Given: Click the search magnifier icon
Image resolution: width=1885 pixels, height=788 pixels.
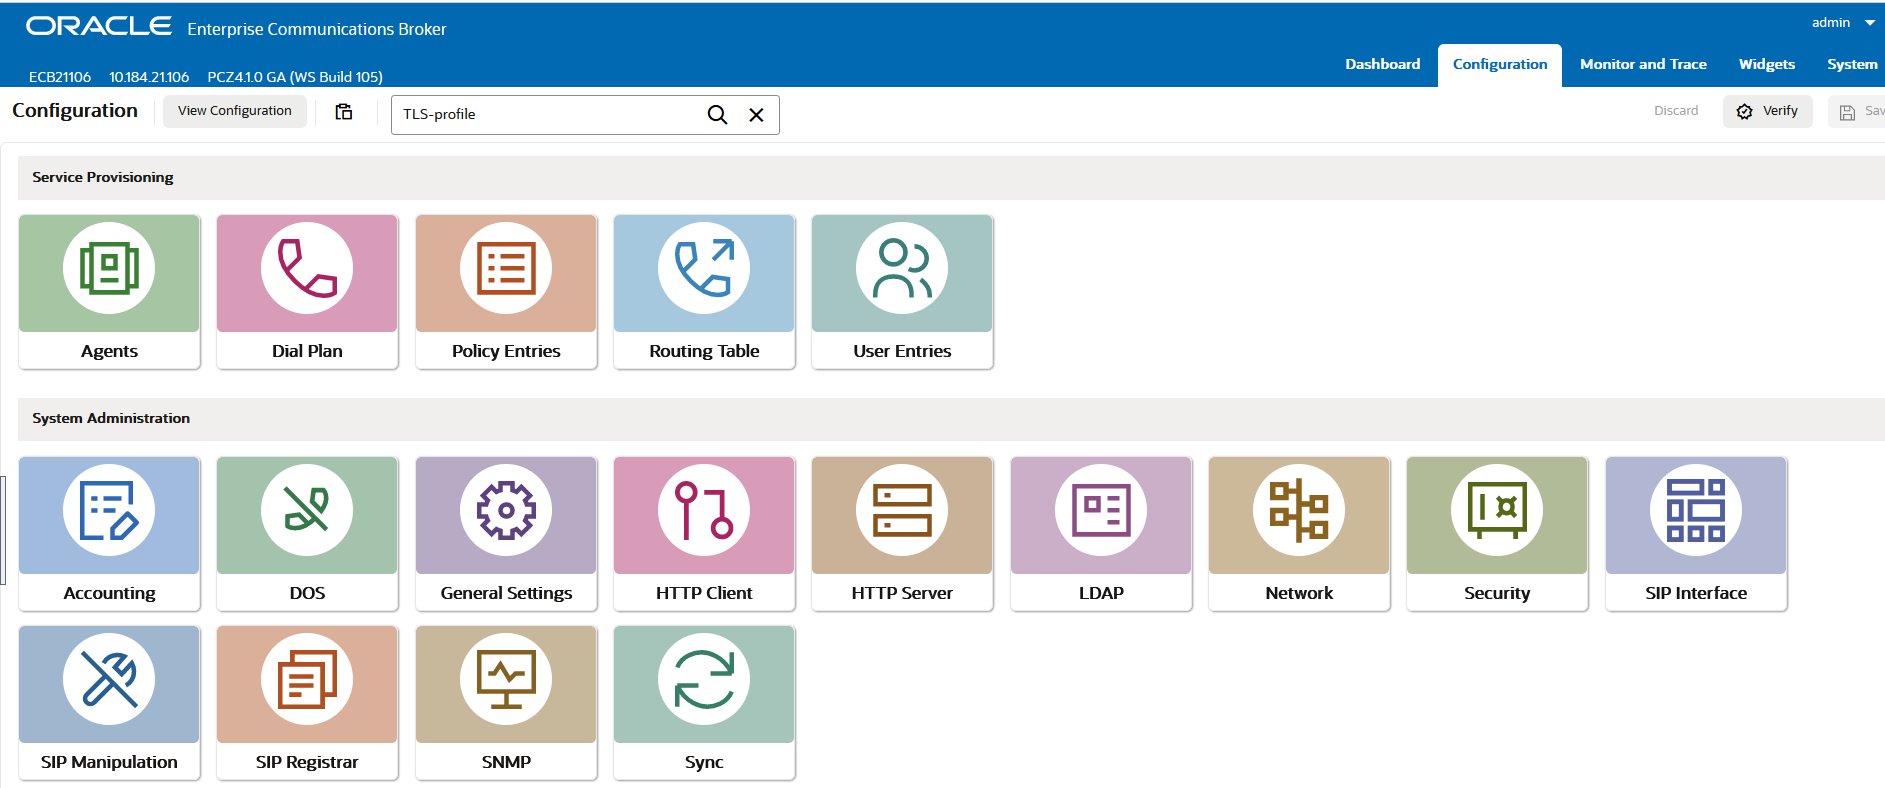Looking at the screenshot, I should point(717,115).
